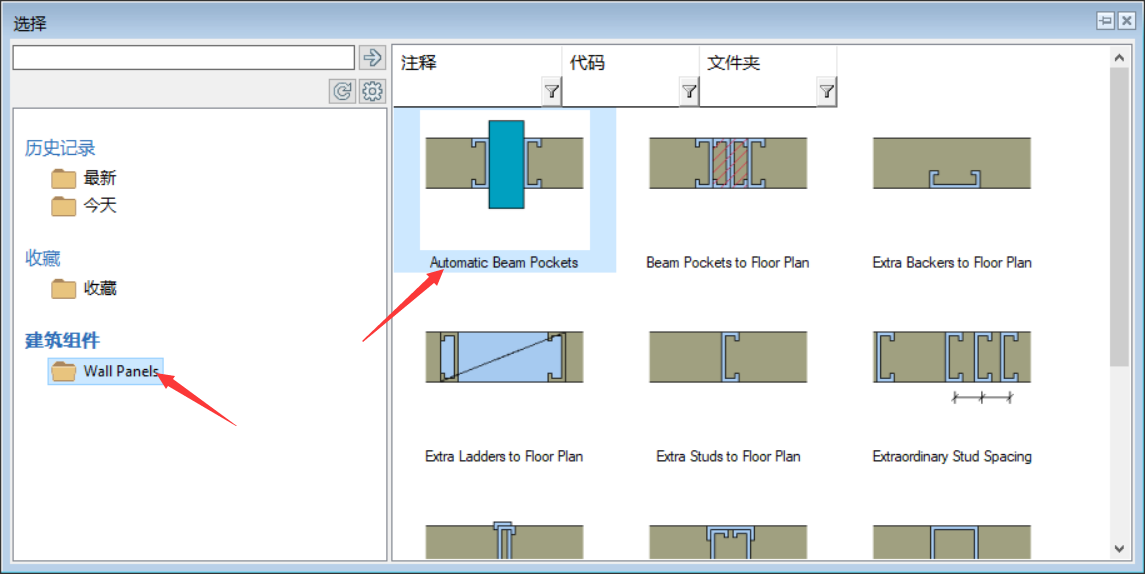Click the Extraordinary Stud Spacing label
1145x574 pixels.
pos(952,456)
